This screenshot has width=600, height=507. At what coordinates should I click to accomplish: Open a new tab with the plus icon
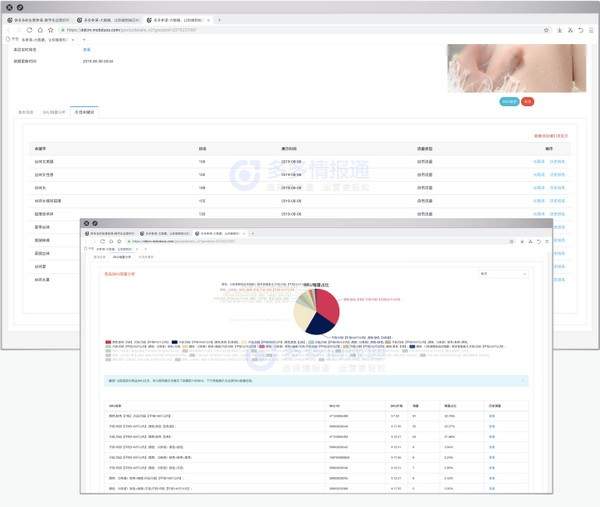click(x=219, y=19)
